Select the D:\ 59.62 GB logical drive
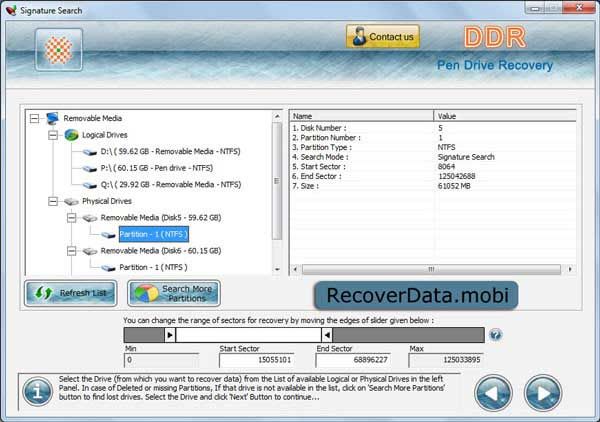 pos(171,152)
